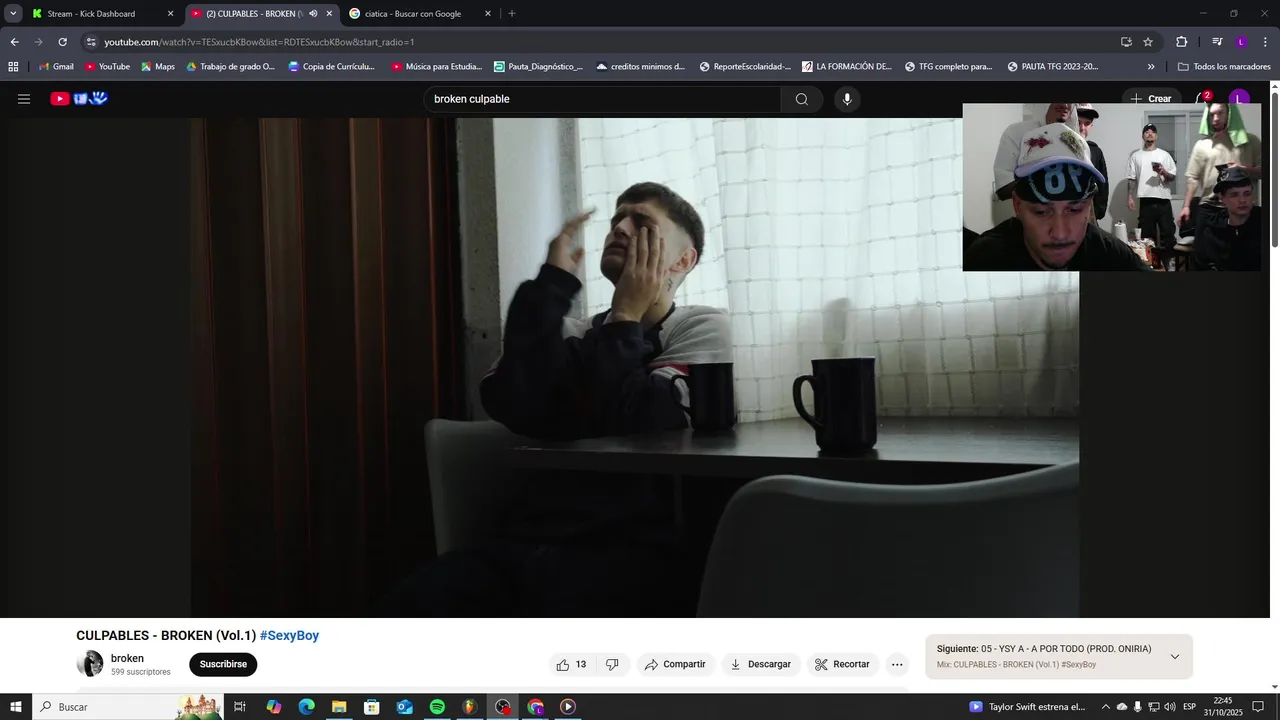Like the video with thumbs up
Viewport: 1280px width, 720px height.
click(x=572, y=664)
